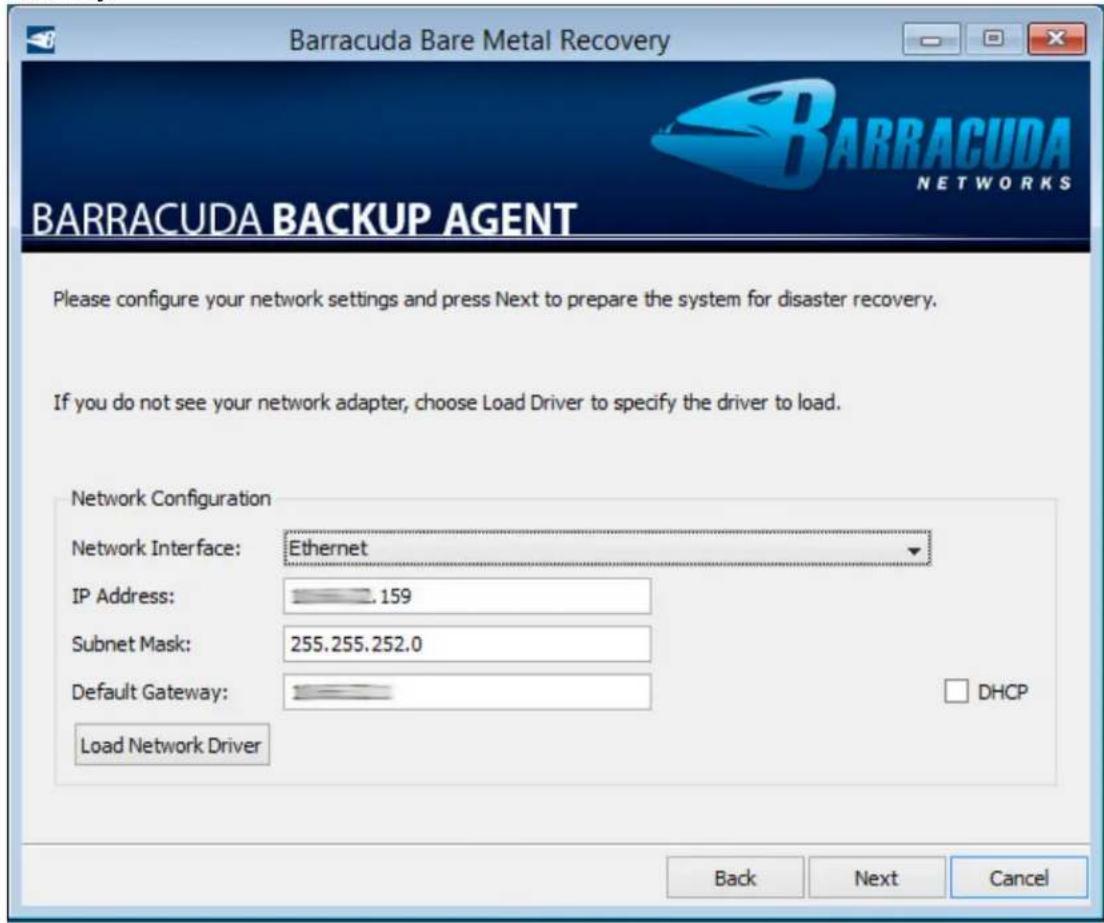The height and width of the screenshot is (923, 1104).
Task: Click the 'Default Gateway:' label
Action: pyautogui.click(x=149, y=692)
